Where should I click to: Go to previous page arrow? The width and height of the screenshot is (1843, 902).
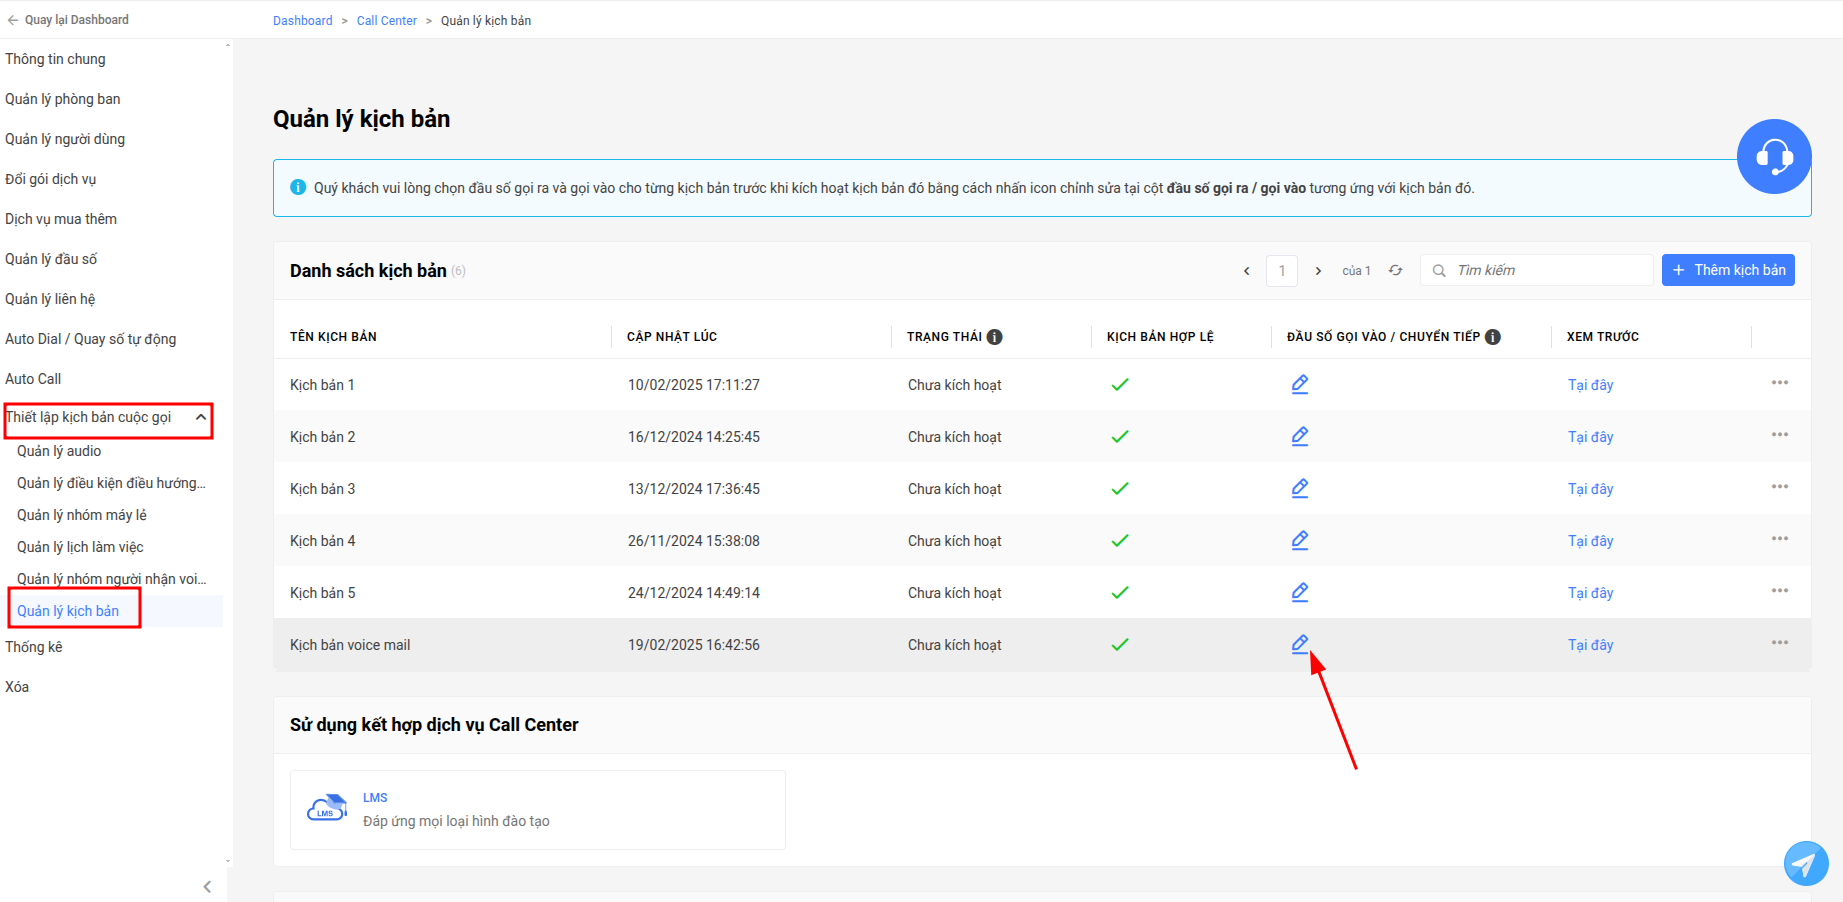pyautogui.click(x=1247, y=271)
